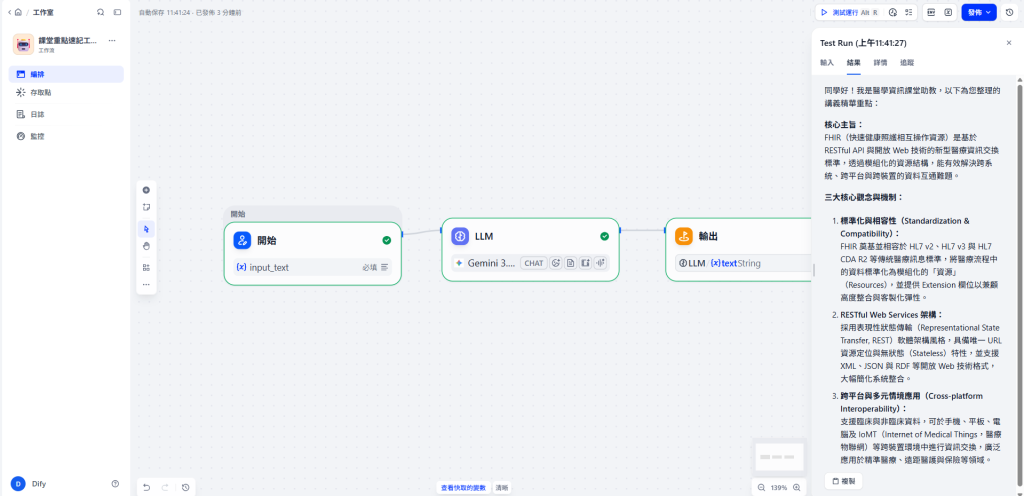Click green checkmark on 開始 node
1024x496 pixels.
(387, 240)
